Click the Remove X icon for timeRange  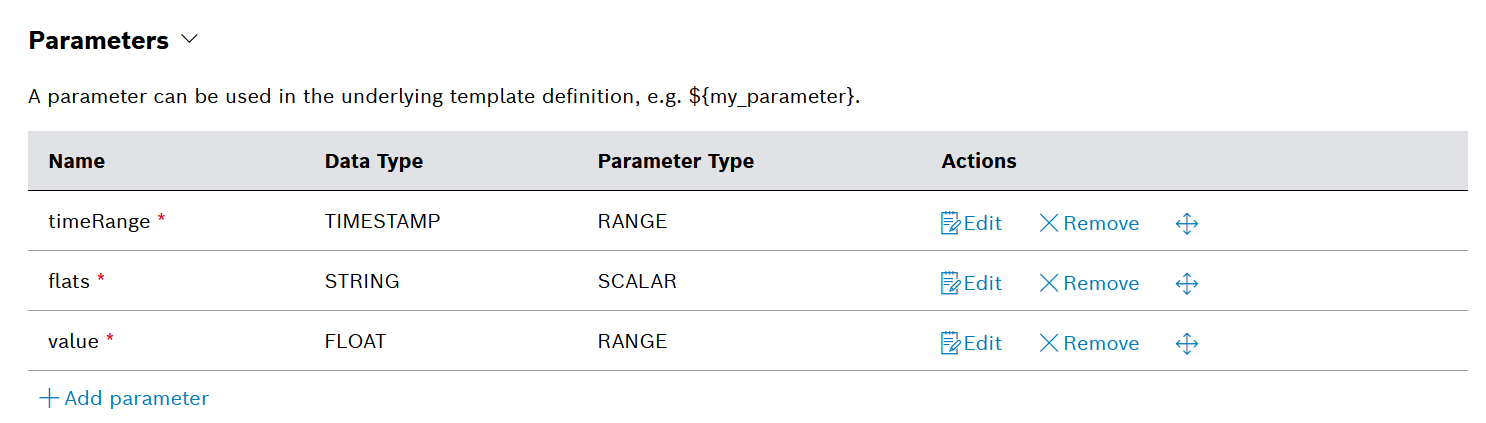pyautogui.click(x=1049, y=223)
